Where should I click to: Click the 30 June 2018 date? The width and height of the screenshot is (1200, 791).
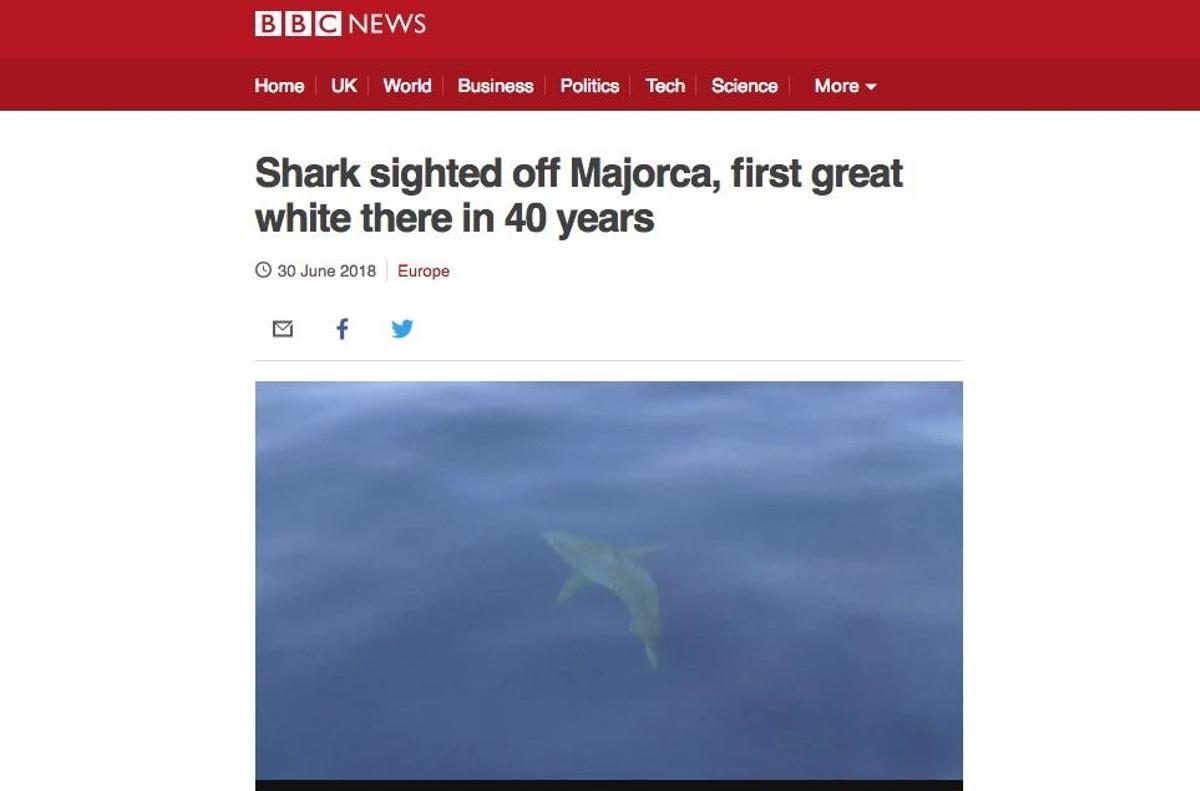tap(326, 271)
